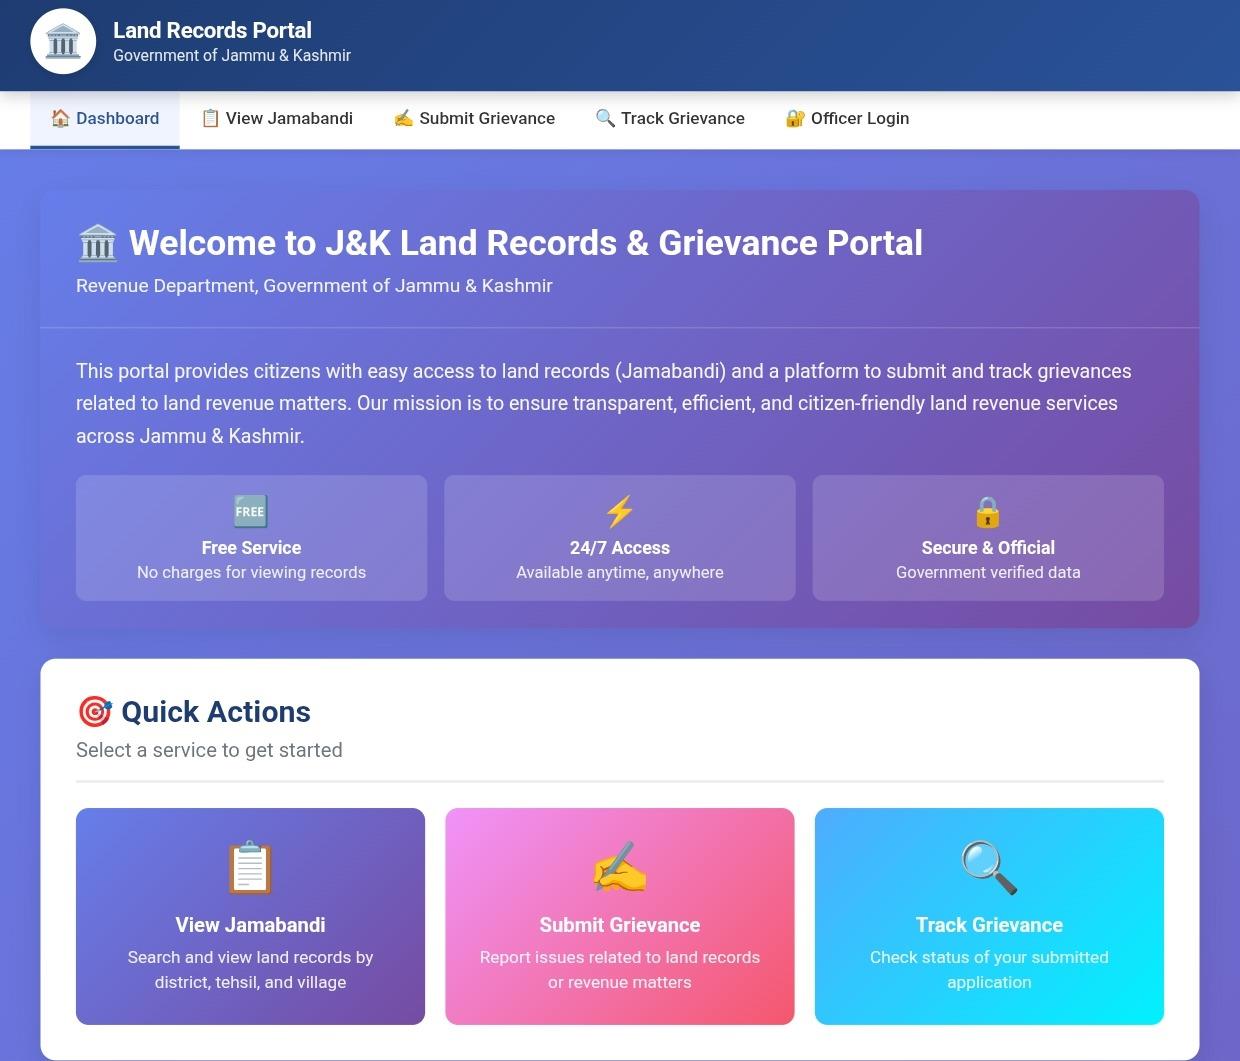Click clipboard icon in View Jamabandi card

[x=250, y=867]
